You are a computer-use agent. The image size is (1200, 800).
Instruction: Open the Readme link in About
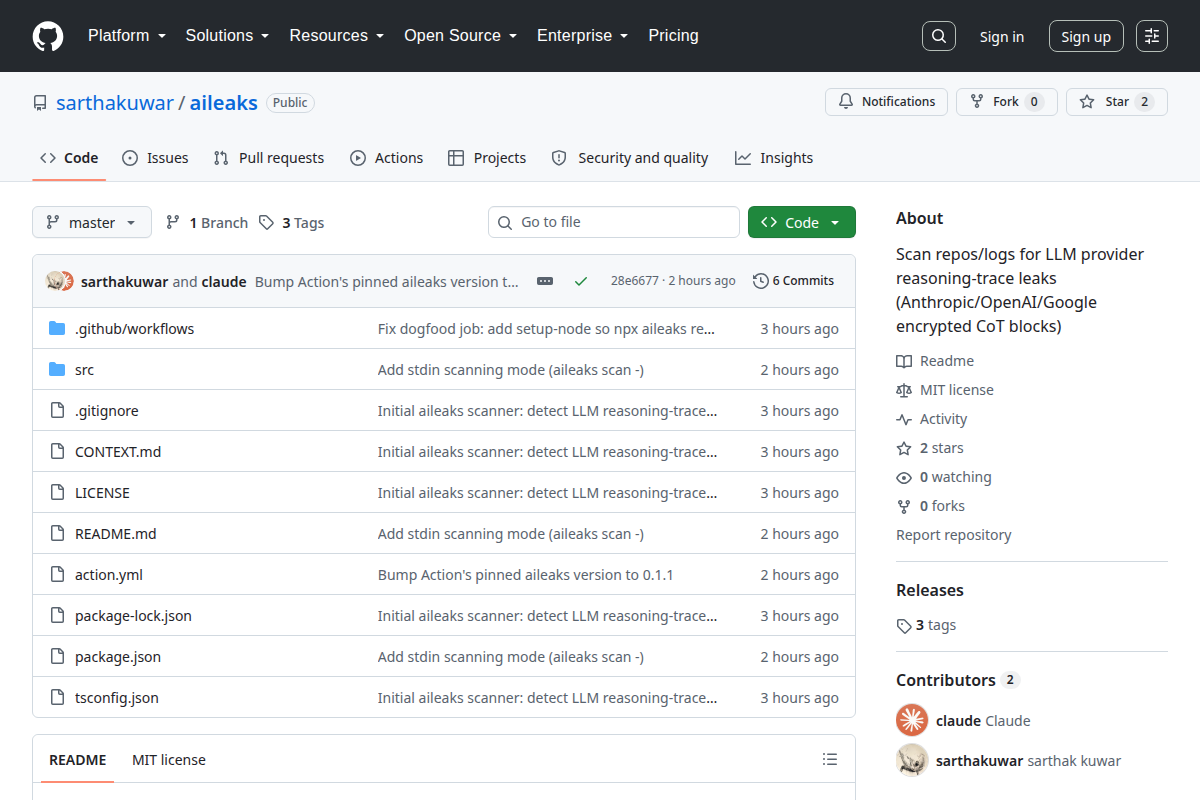[934, 361]
